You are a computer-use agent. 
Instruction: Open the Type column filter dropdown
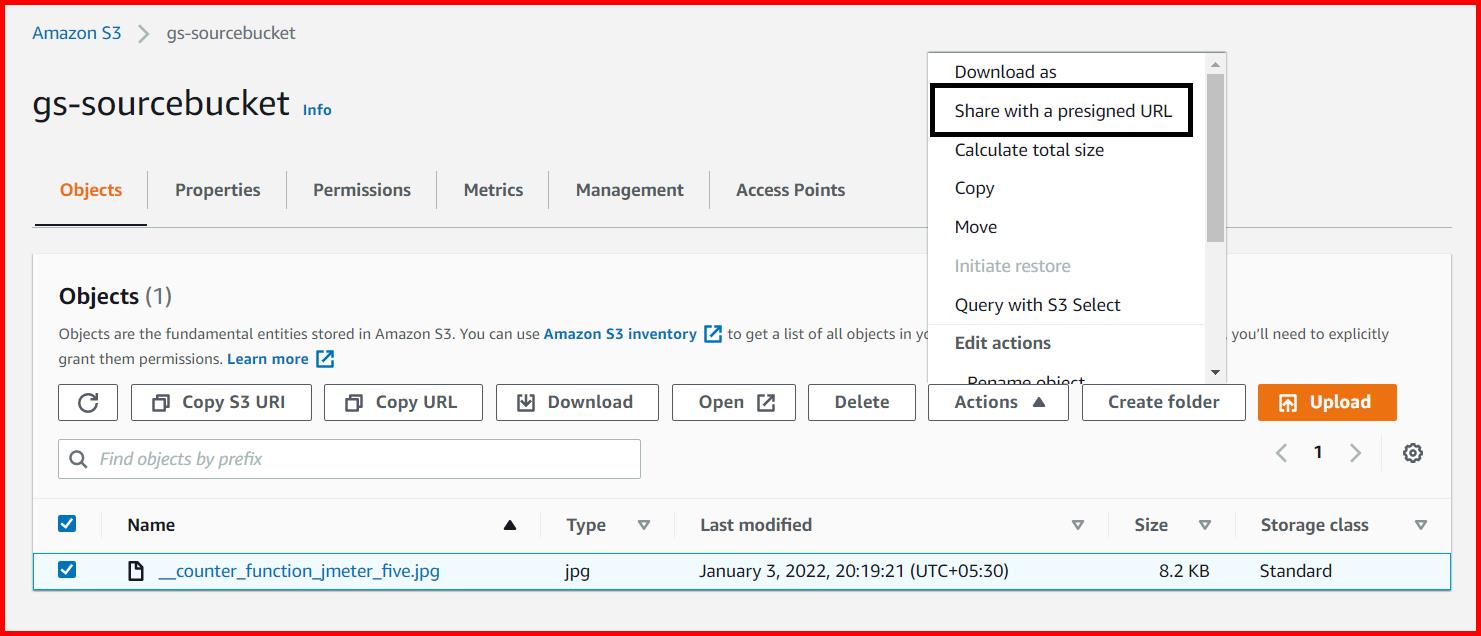pos(645,524)
